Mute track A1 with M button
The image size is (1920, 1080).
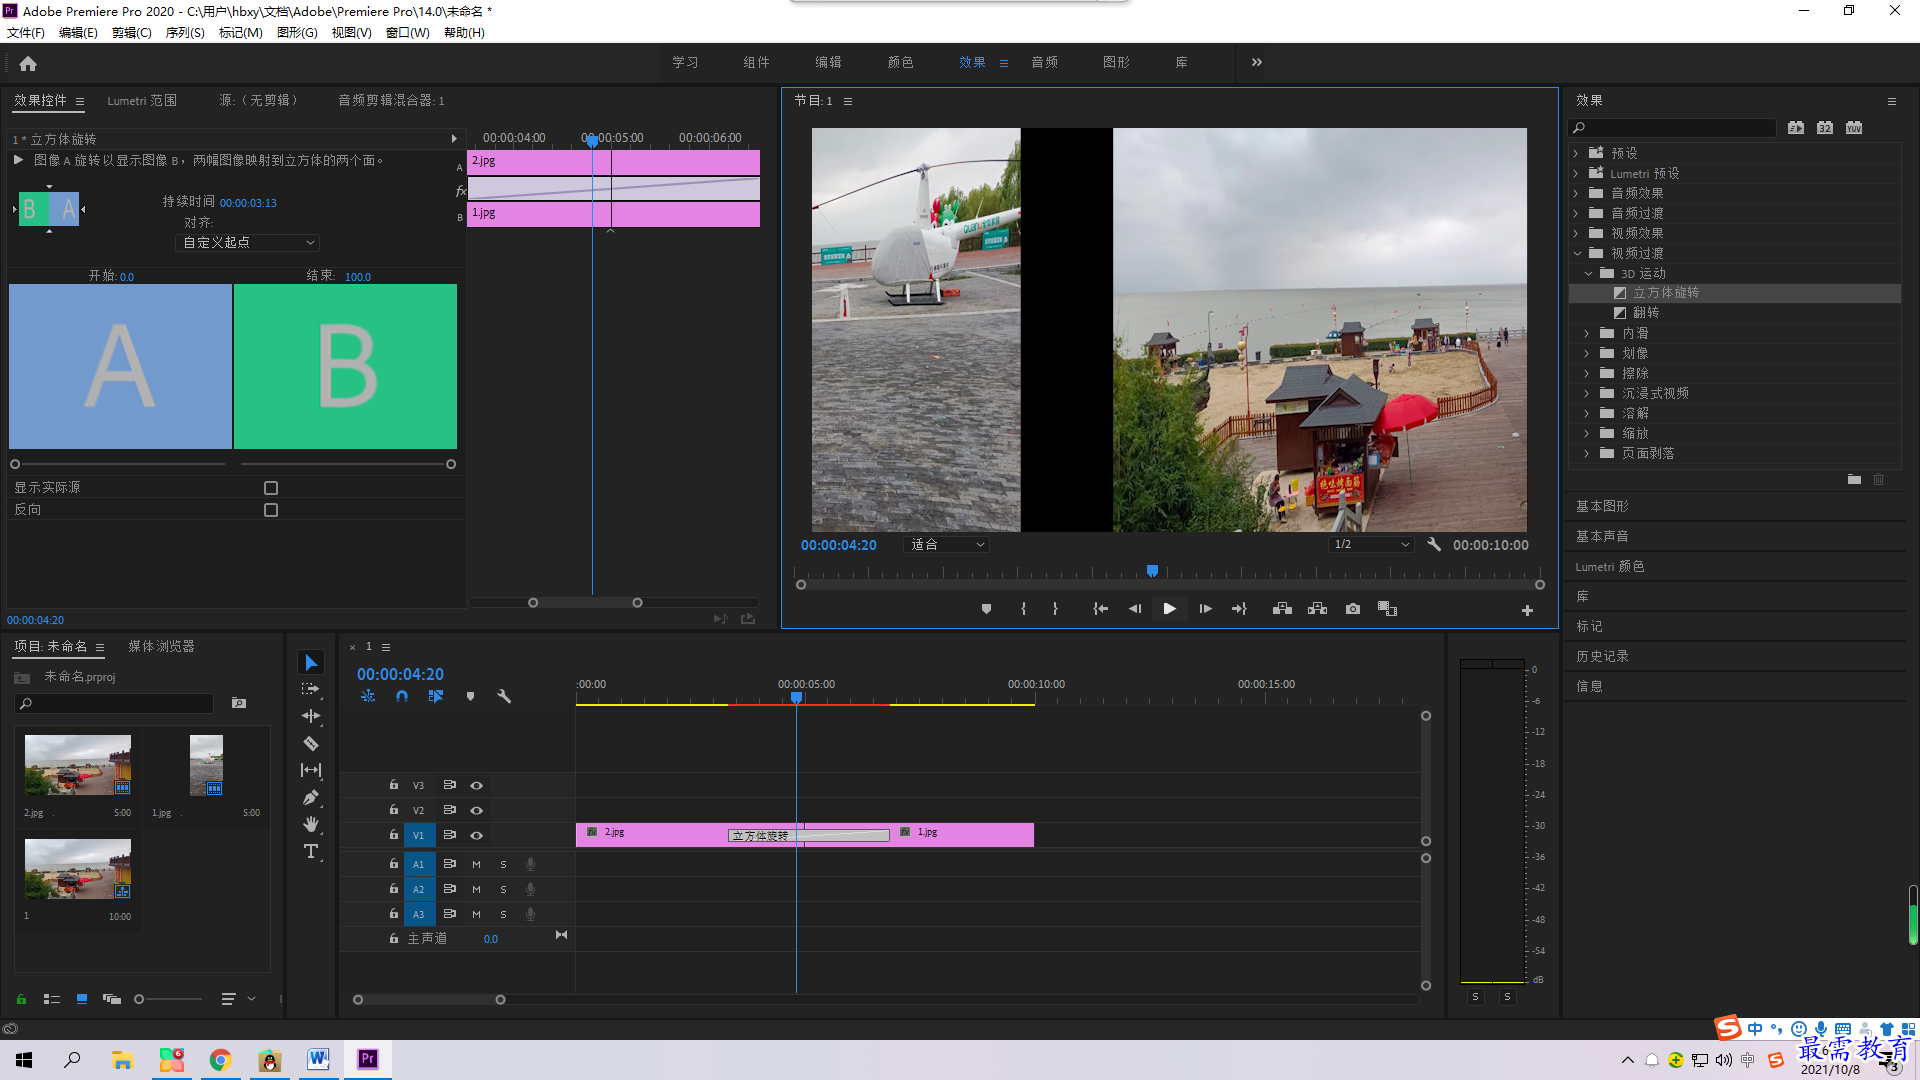coord(476,865)
